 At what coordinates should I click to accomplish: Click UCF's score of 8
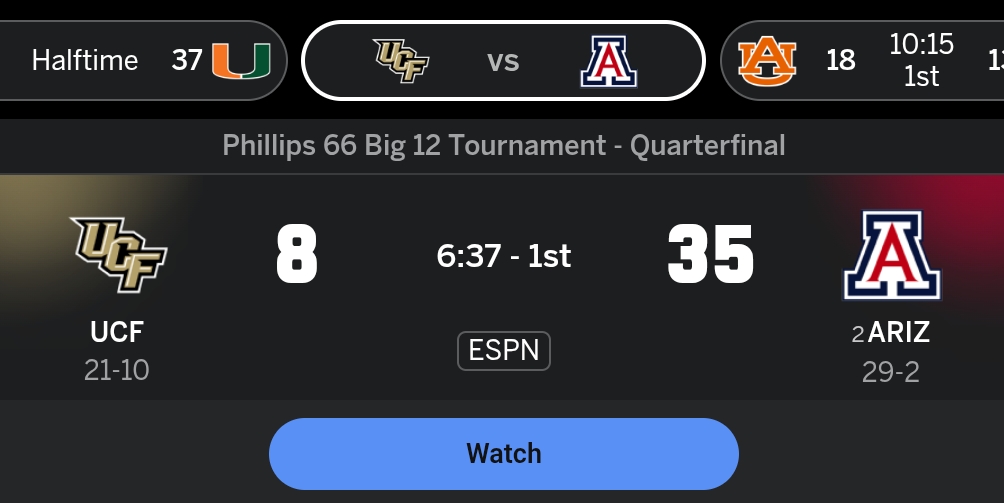coord(297,254)
